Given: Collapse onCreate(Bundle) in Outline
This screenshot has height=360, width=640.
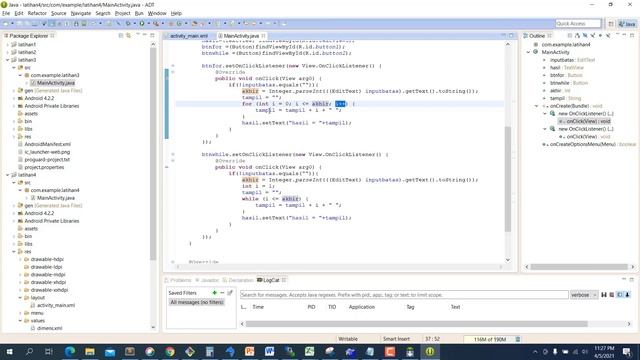Looking at the screenshot, I should pos(537,106).
